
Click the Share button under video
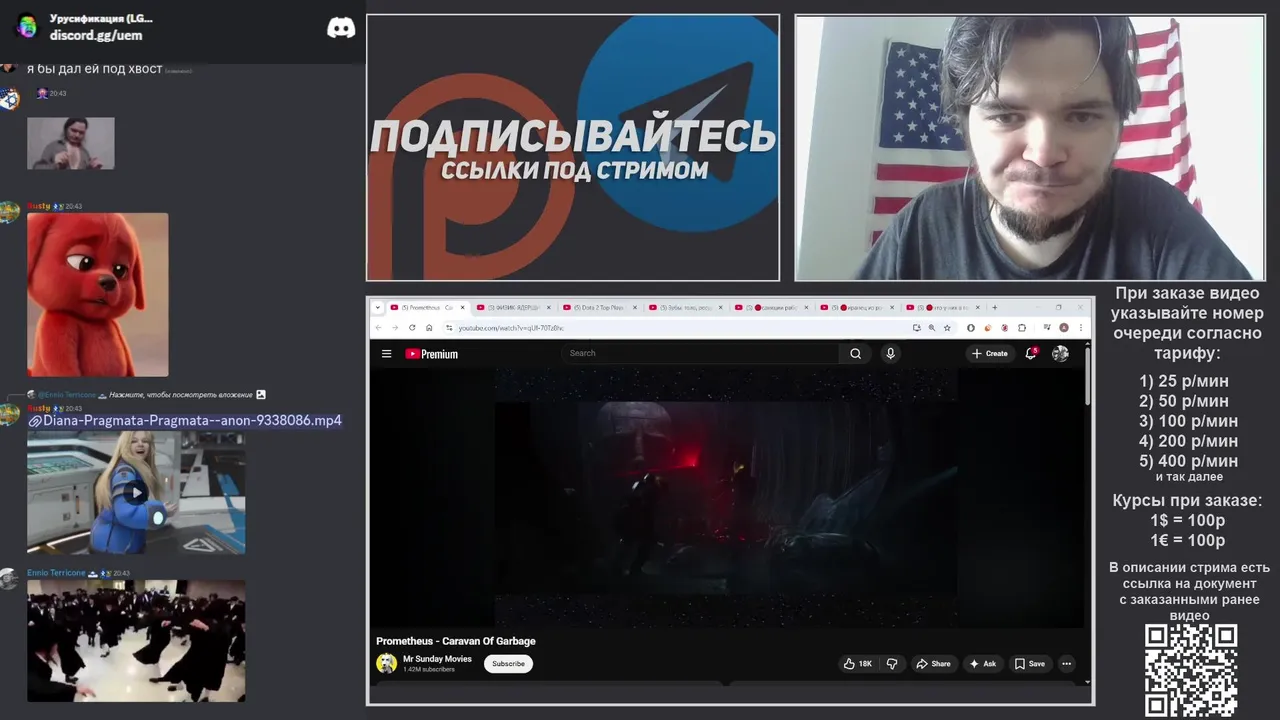point(933,664)
